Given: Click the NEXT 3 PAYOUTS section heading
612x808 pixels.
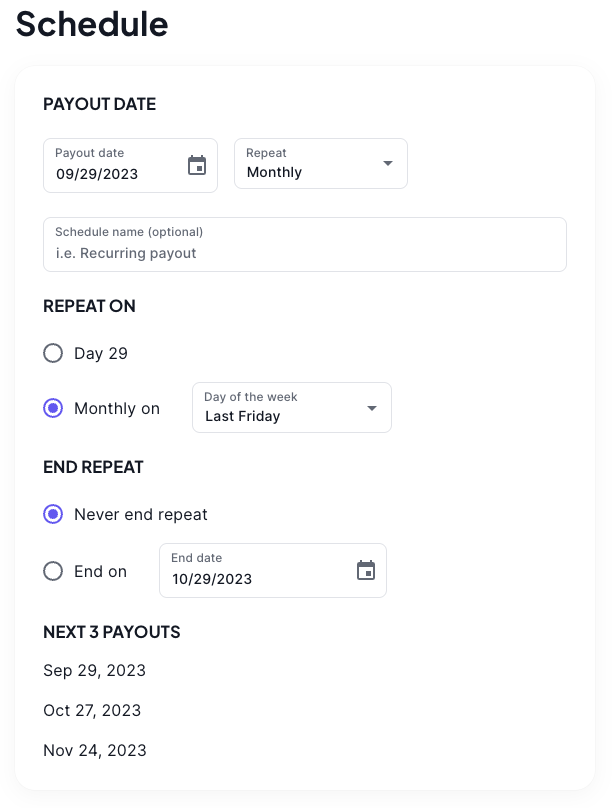Looking at the screenshot, I should click(x=112, y=632).
